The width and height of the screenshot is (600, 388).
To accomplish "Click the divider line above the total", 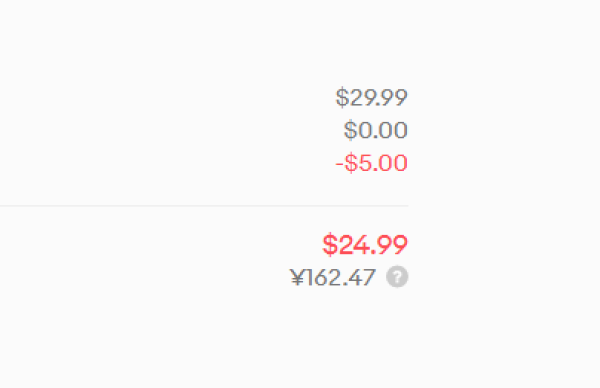I will pyautogui.click(x=204, y=206).
